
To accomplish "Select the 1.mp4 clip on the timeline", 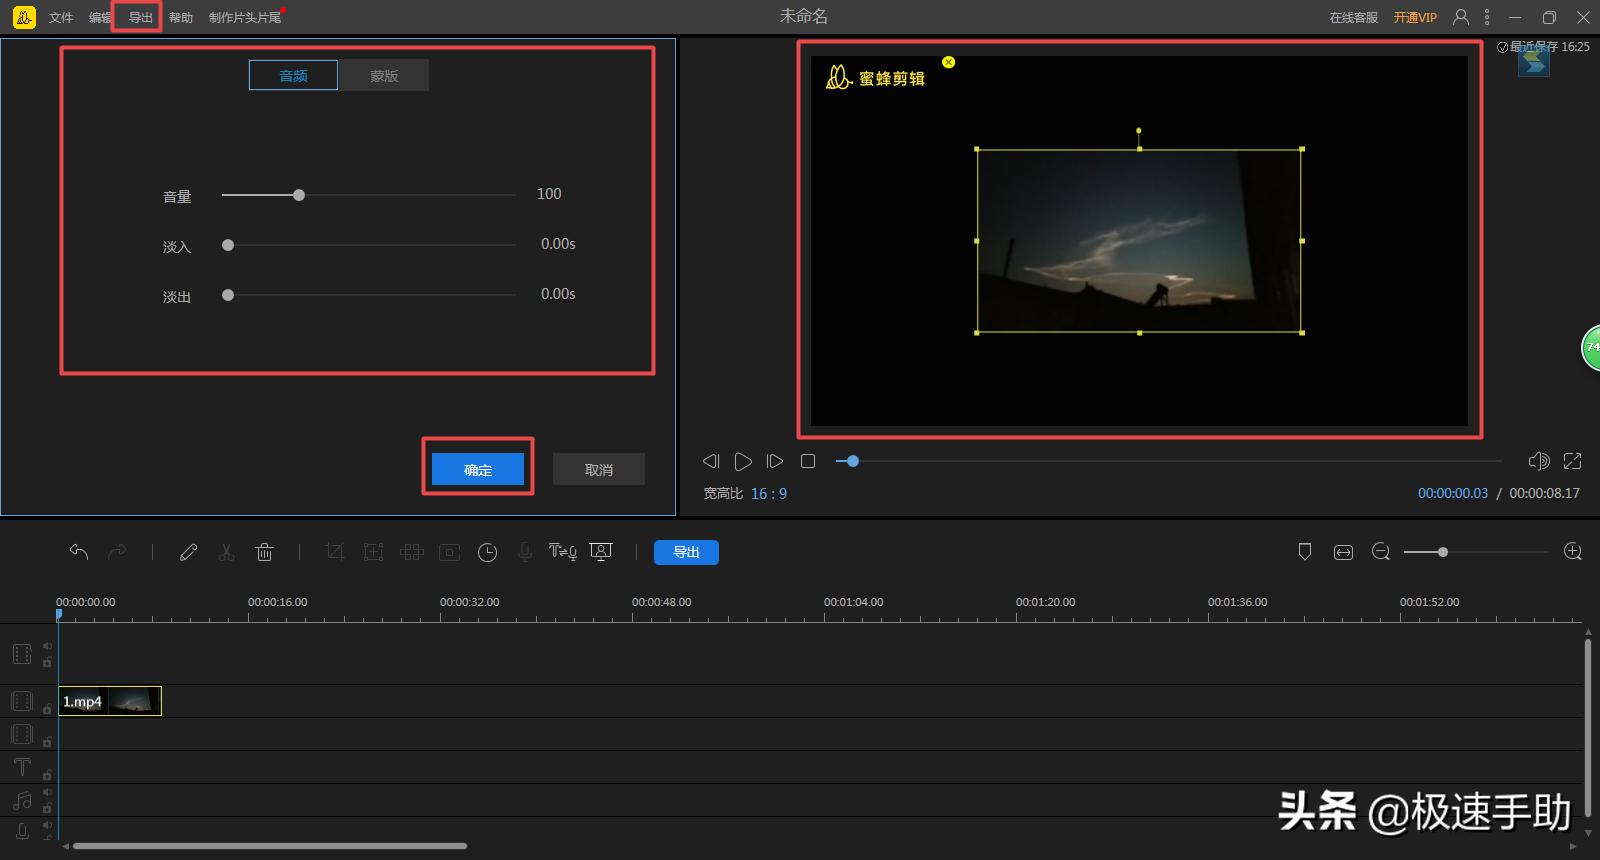I will (x=109, y=702).
